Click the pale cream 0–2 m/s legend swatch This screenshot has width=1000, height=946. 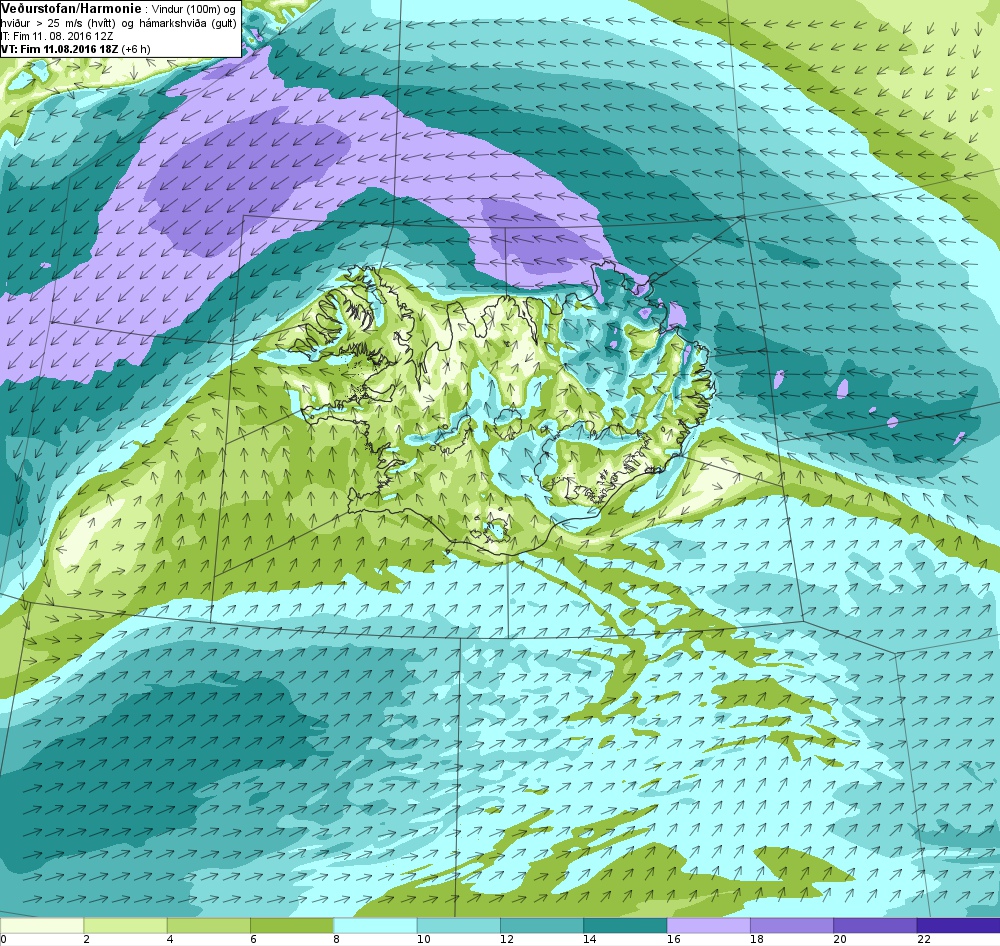click(42, 925)
